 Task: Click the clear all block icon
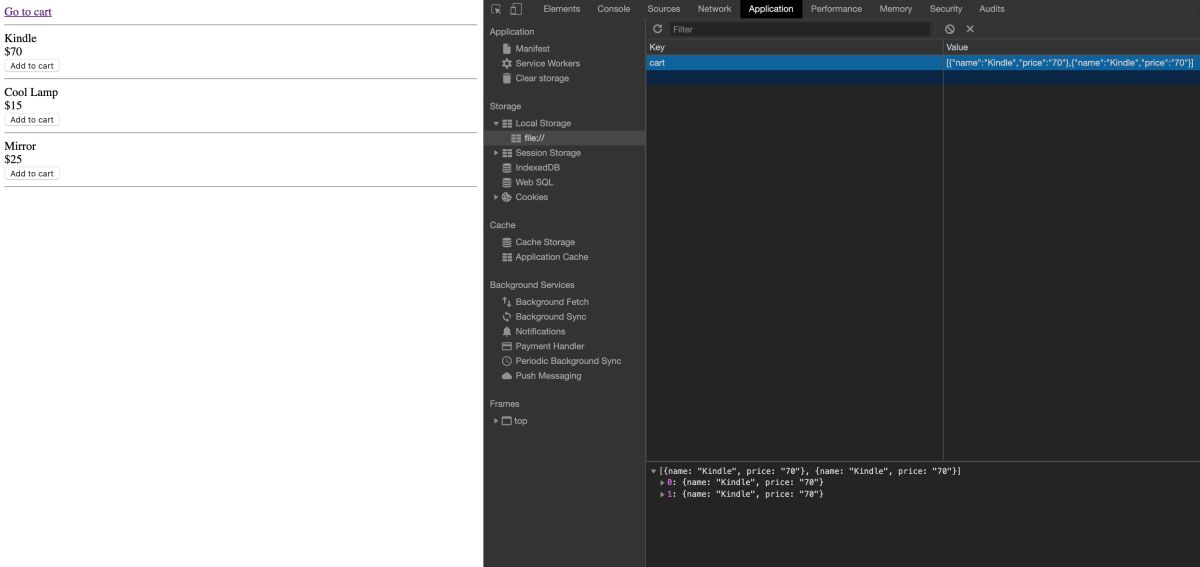point(949,29)
